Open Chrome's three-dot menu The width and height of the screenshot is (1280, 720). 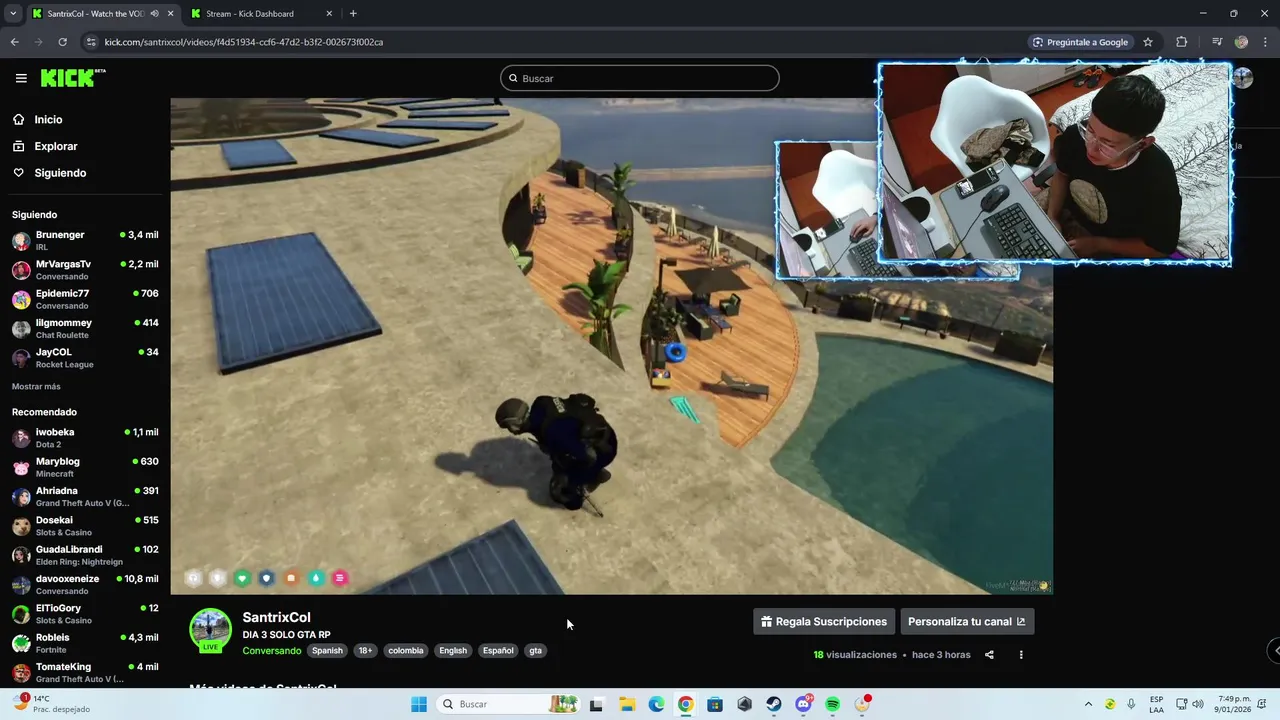pyautogui.click(x=1265, y=42)
